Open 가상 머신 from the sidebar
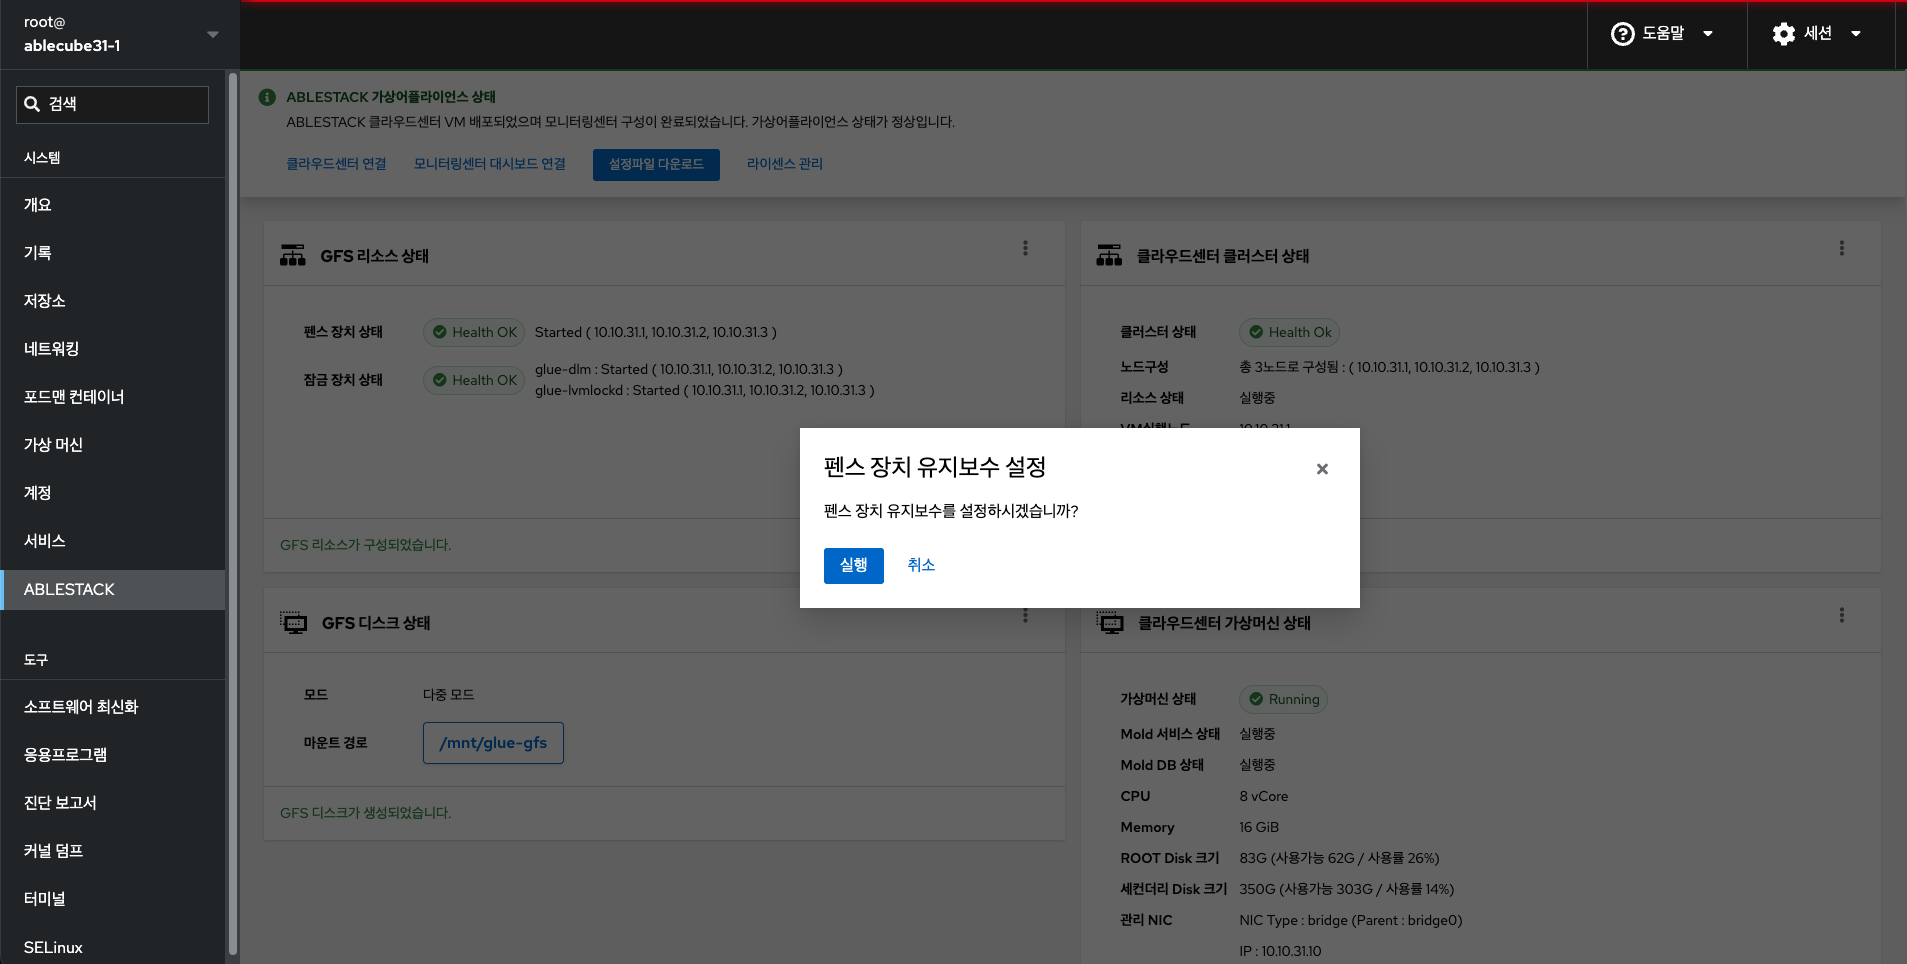 coord(53,445)
